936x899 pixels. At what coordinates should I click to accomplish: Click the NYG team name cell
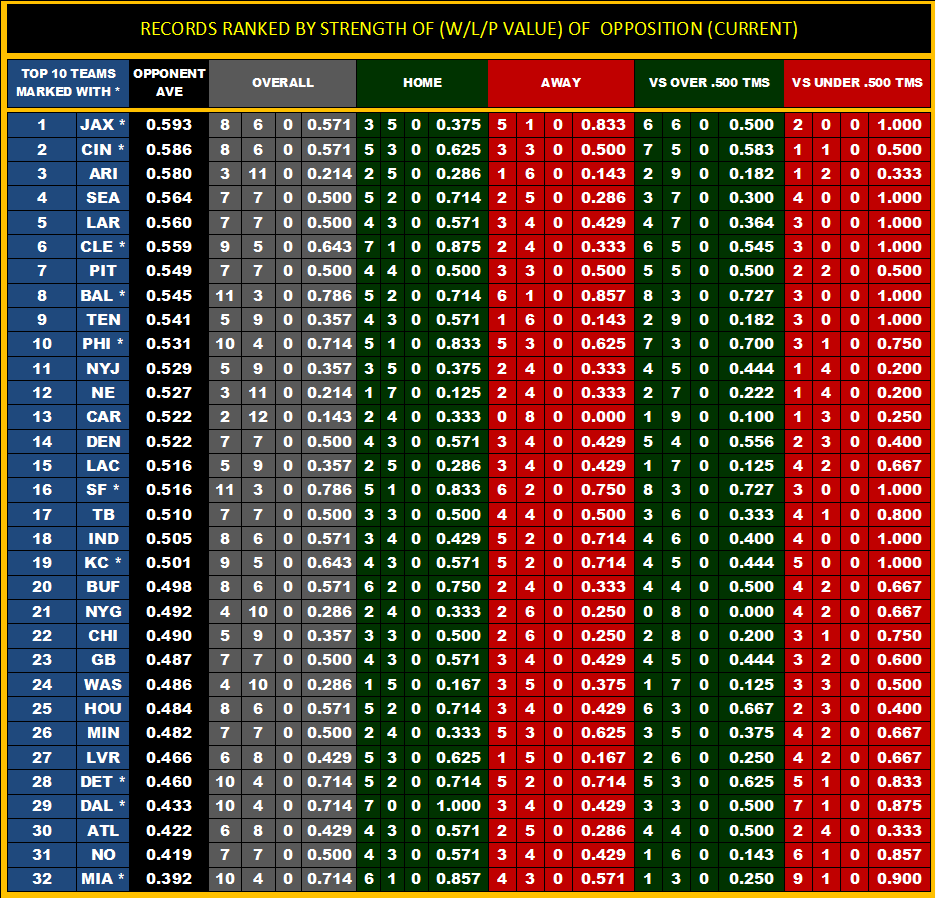click(103, 611)
